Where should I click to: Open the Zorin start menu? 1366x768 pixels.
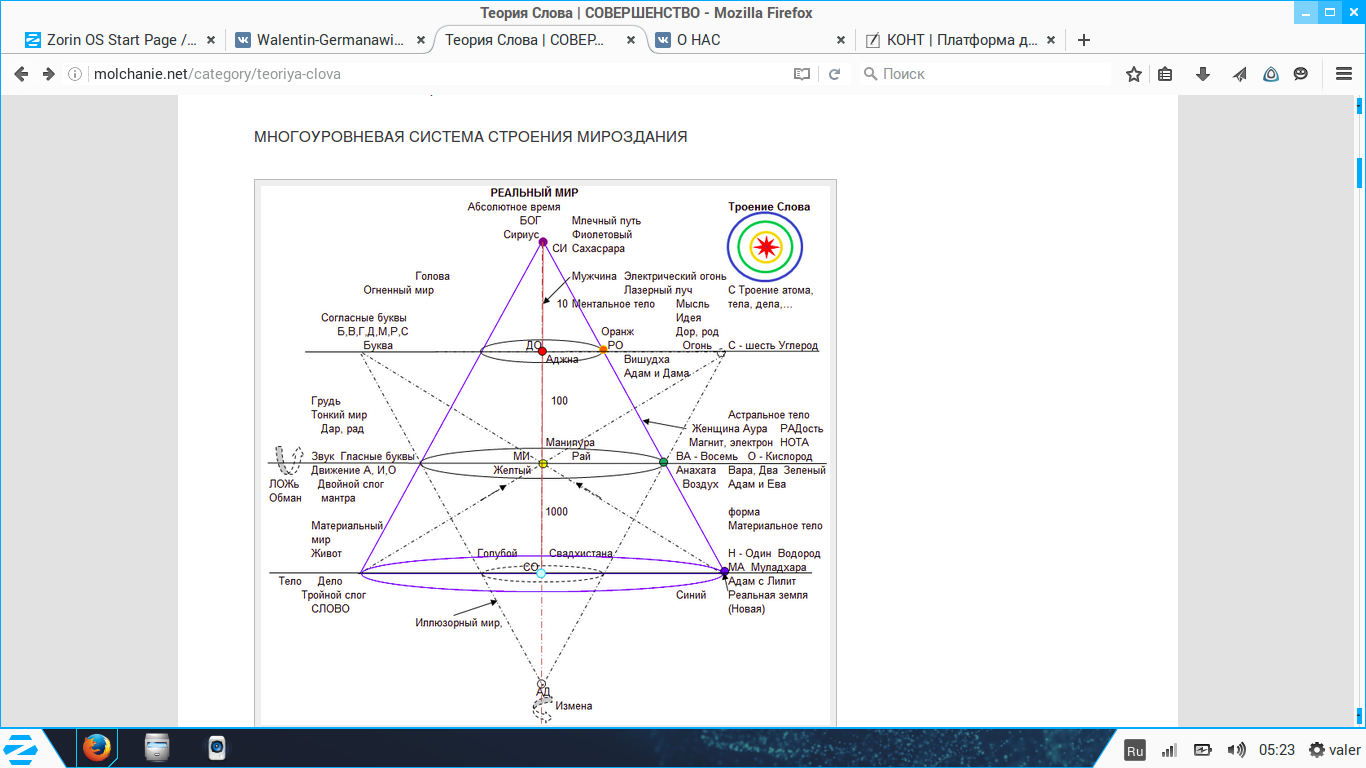click(21, 748)
